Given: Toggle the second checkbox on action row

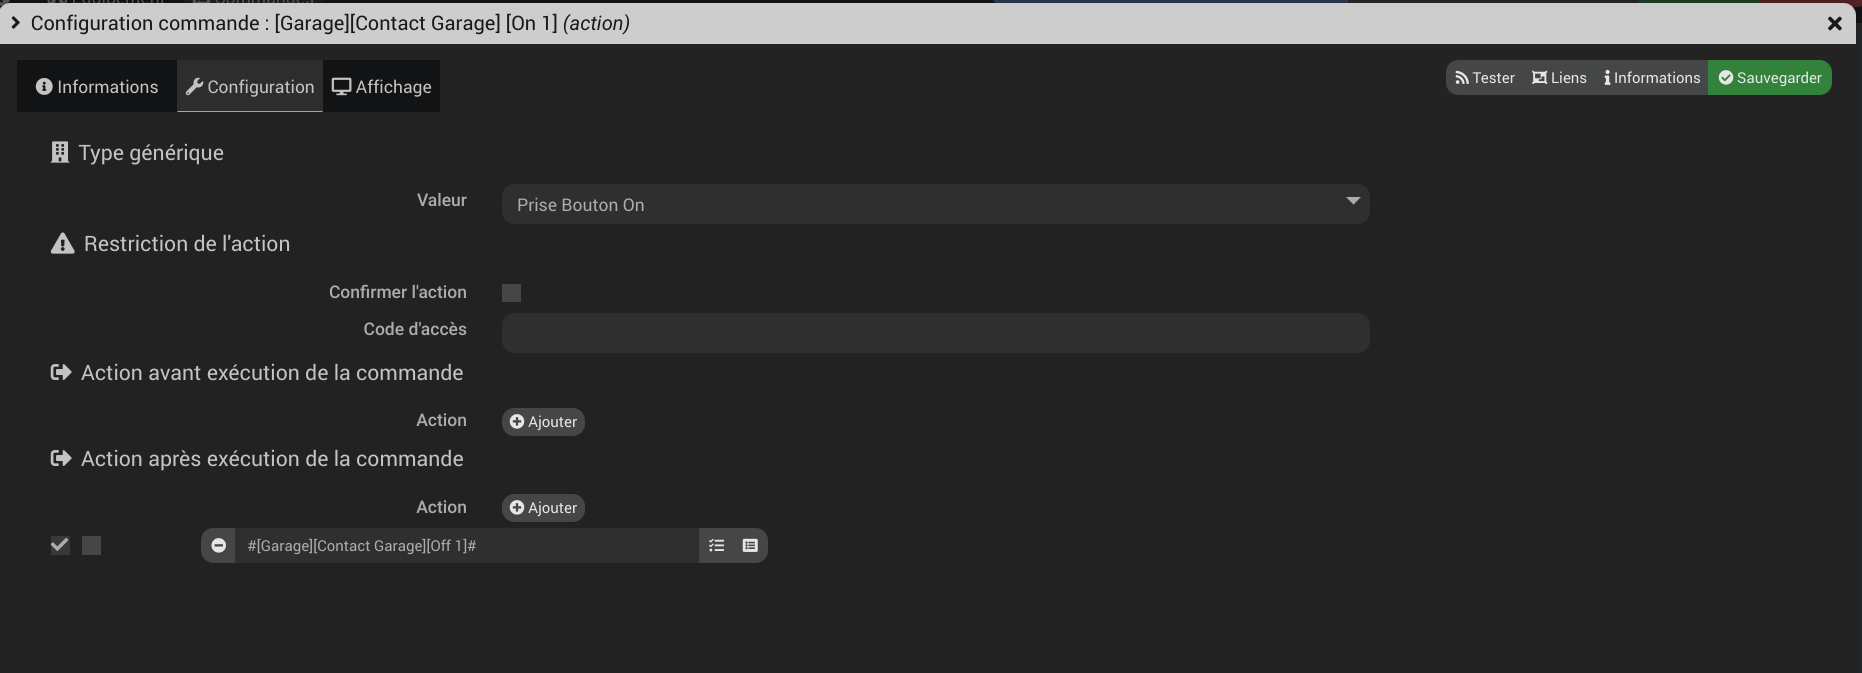Looking at the screenshot, I should [91, 545].
